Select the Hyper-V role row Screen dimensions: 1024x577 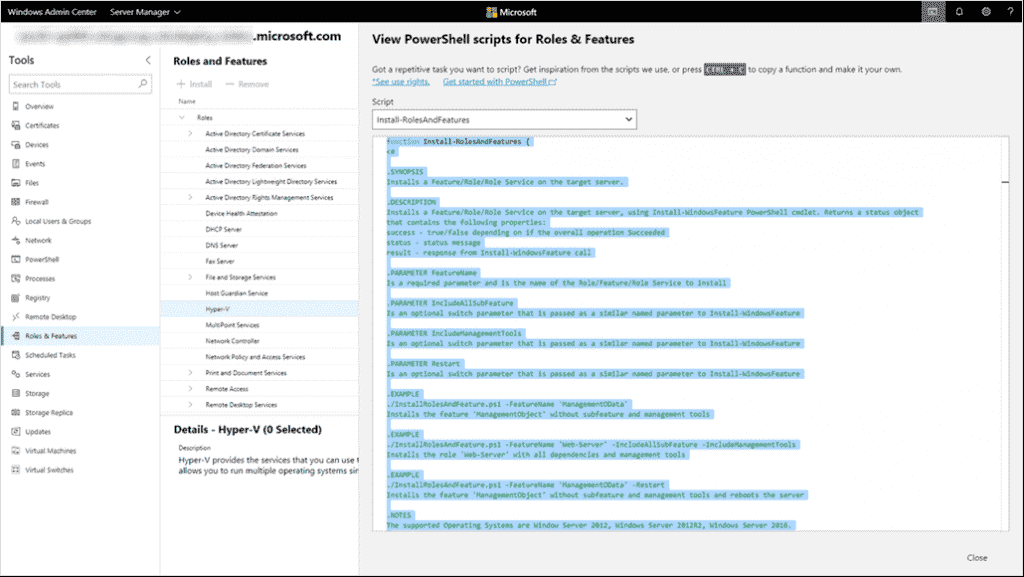click(259, 309)
